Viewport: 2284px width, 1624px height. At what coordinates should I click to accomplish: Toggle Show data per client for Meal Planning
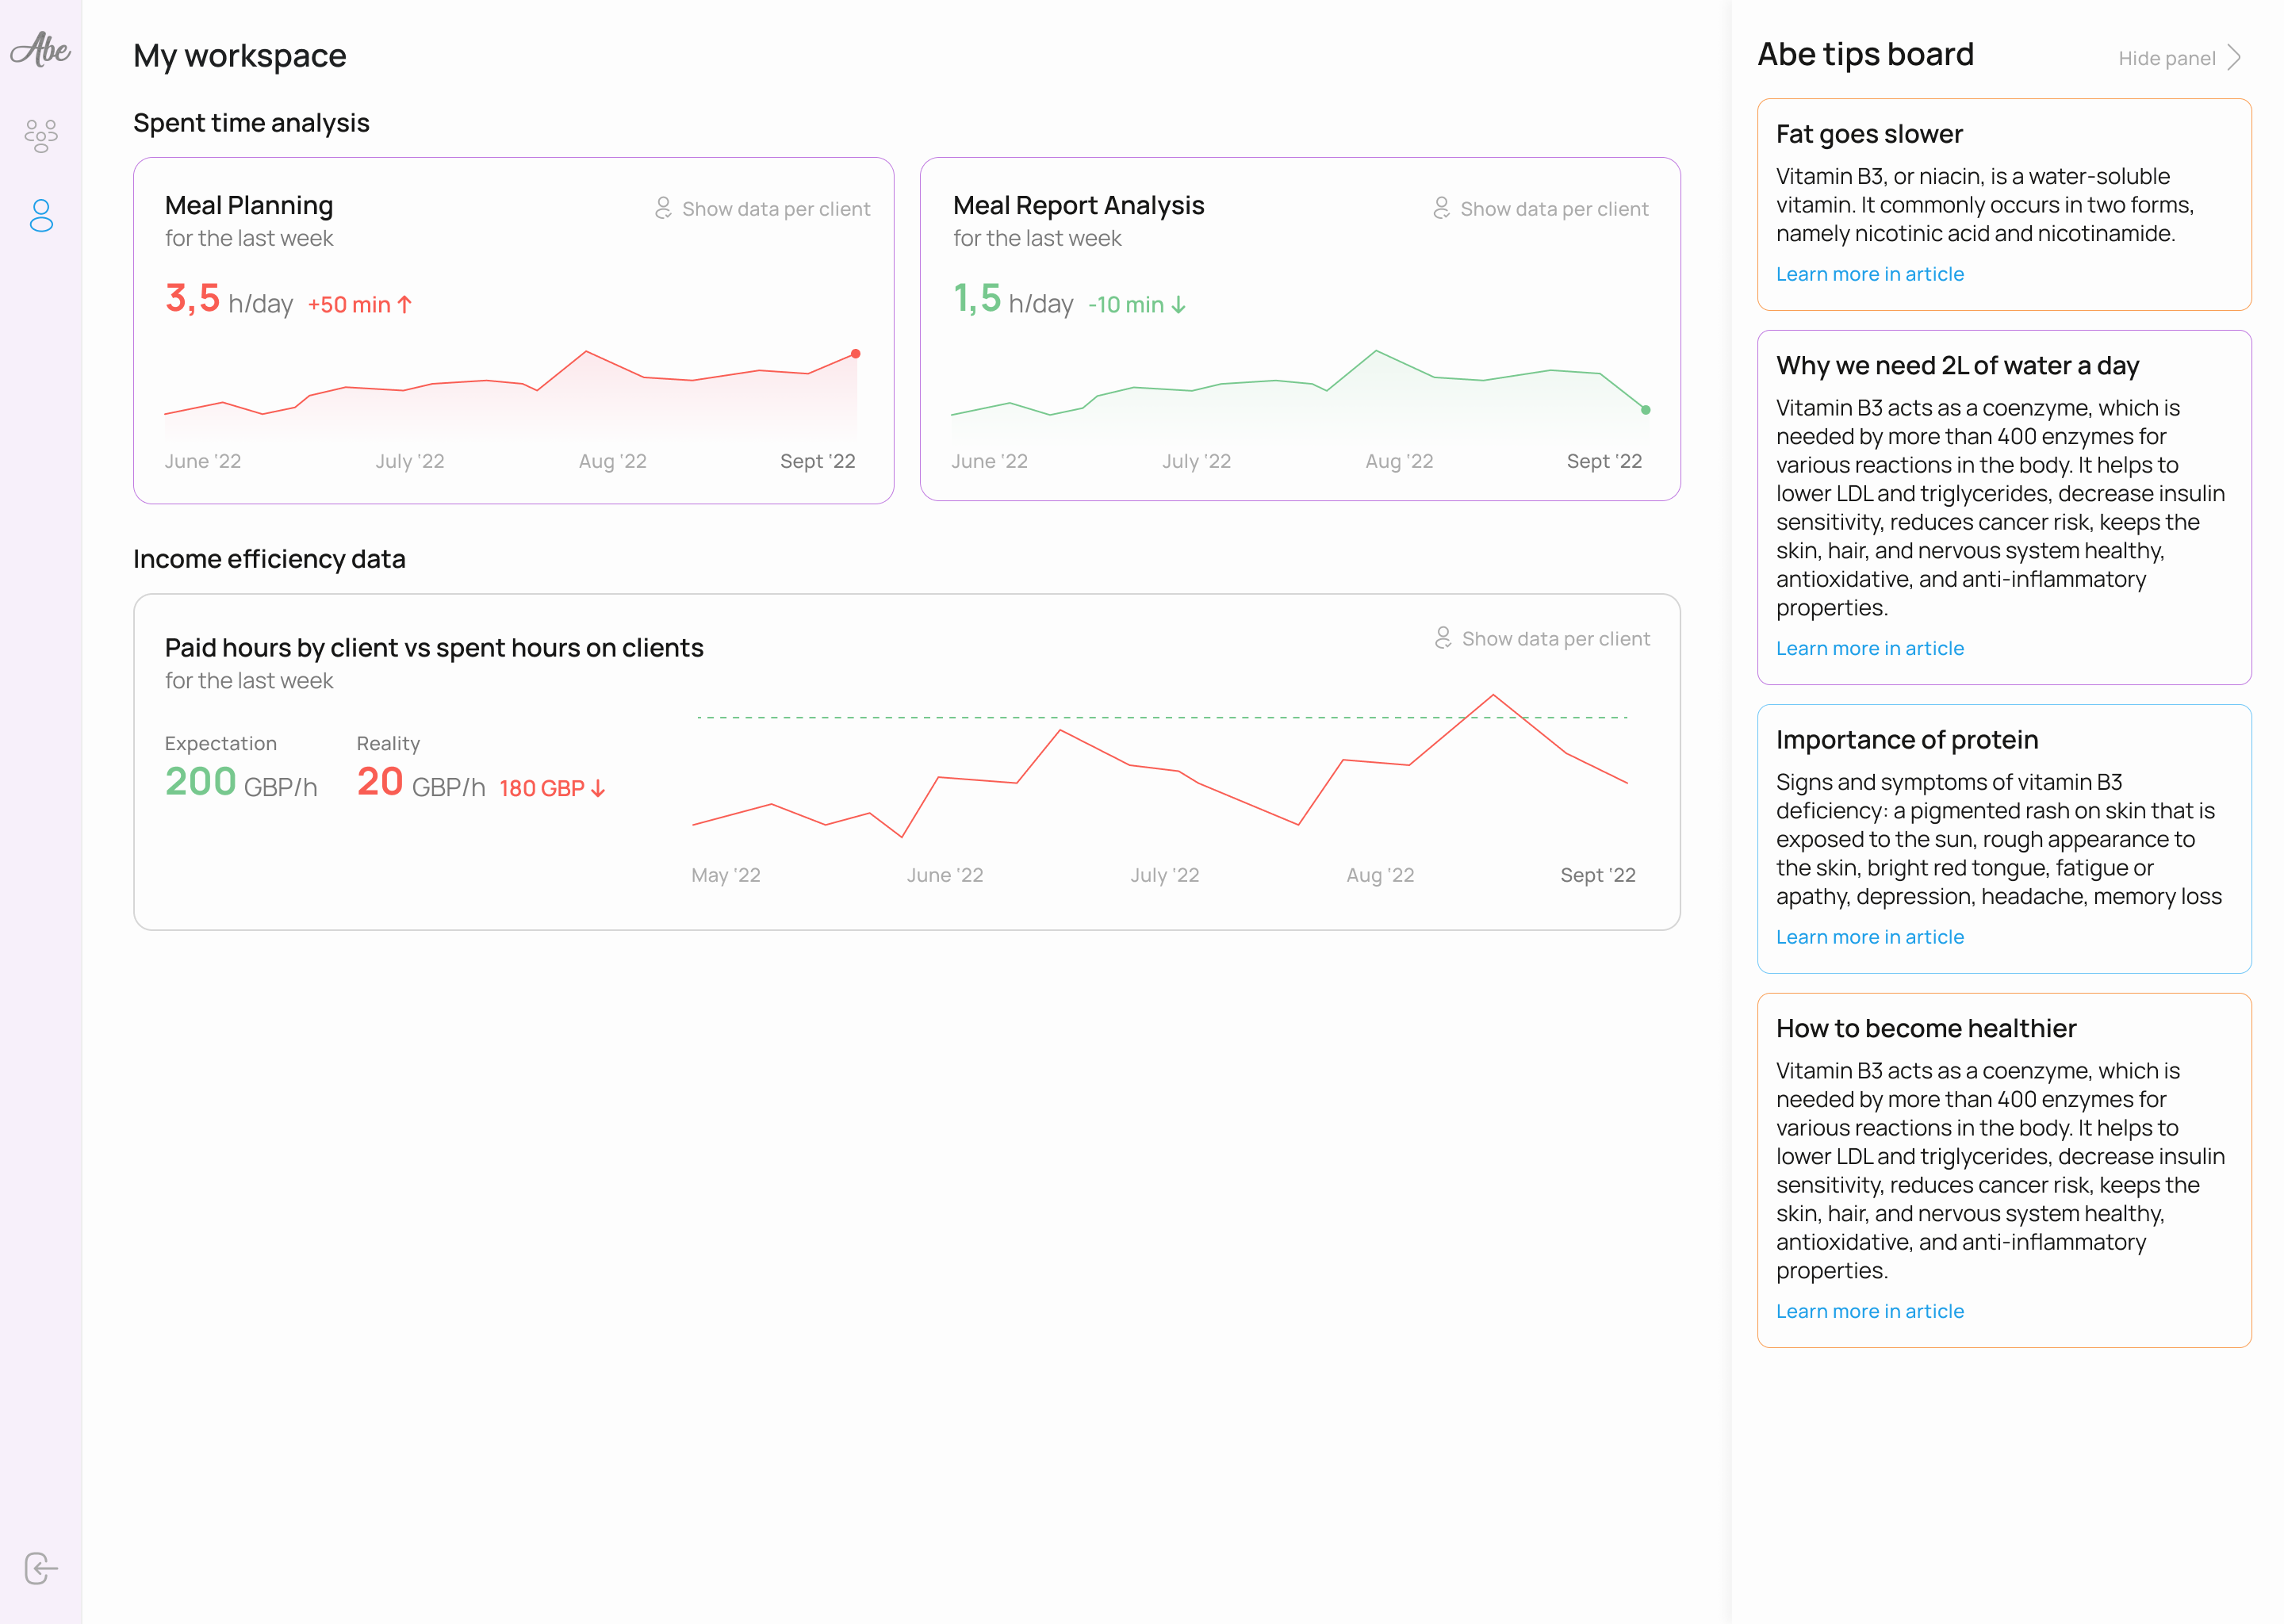(x=776, y=209)
